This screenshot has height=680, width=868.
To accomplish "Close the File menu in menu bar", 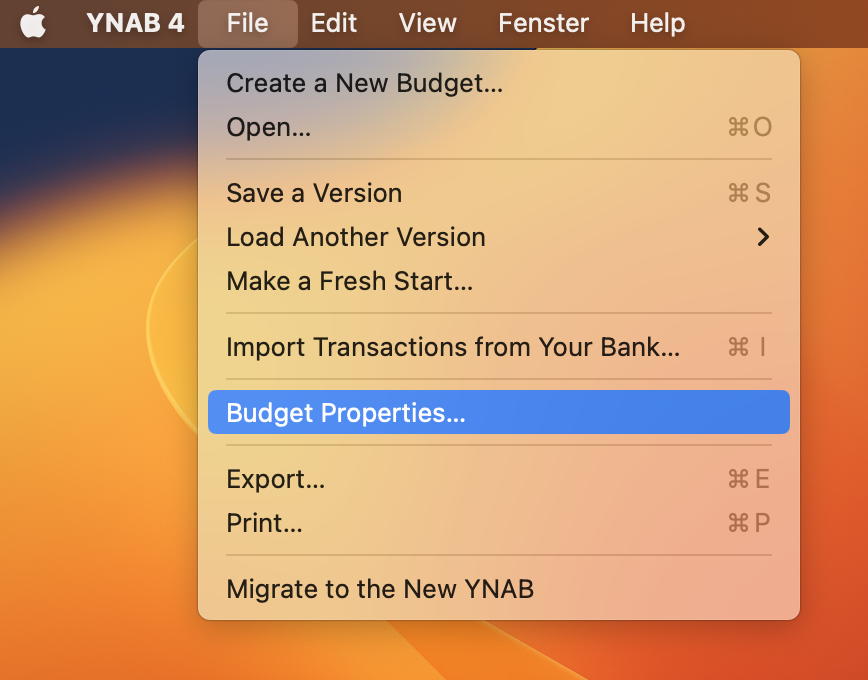I will tap(247, 23).
